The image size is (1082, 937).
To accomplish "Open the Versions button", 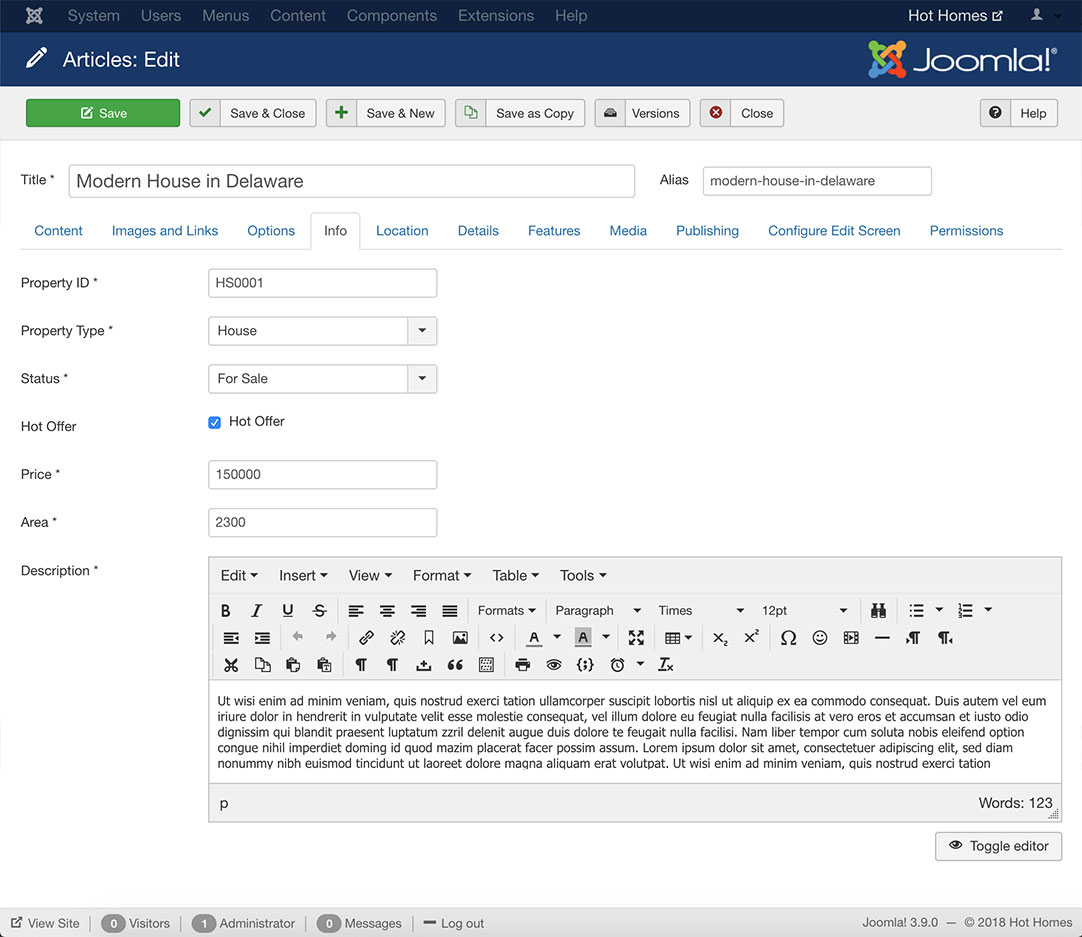I will click(x=642, y=113).
